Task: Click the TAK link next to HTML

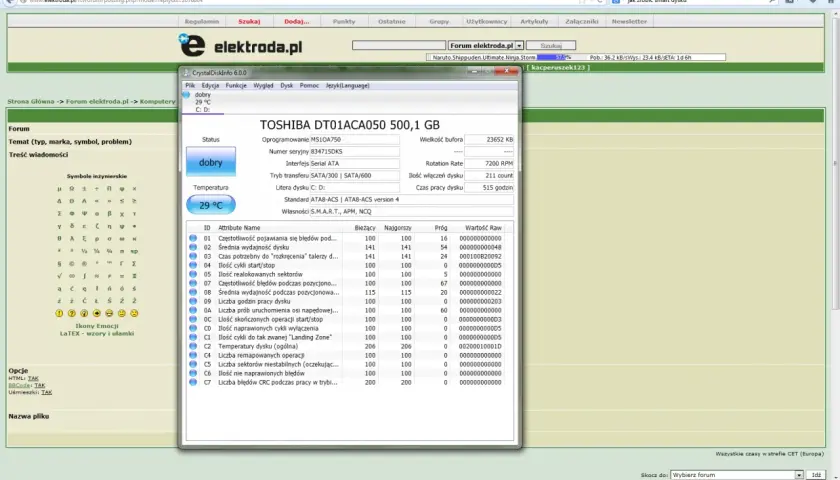Action: pyautogui.click(x=33, y=378)
